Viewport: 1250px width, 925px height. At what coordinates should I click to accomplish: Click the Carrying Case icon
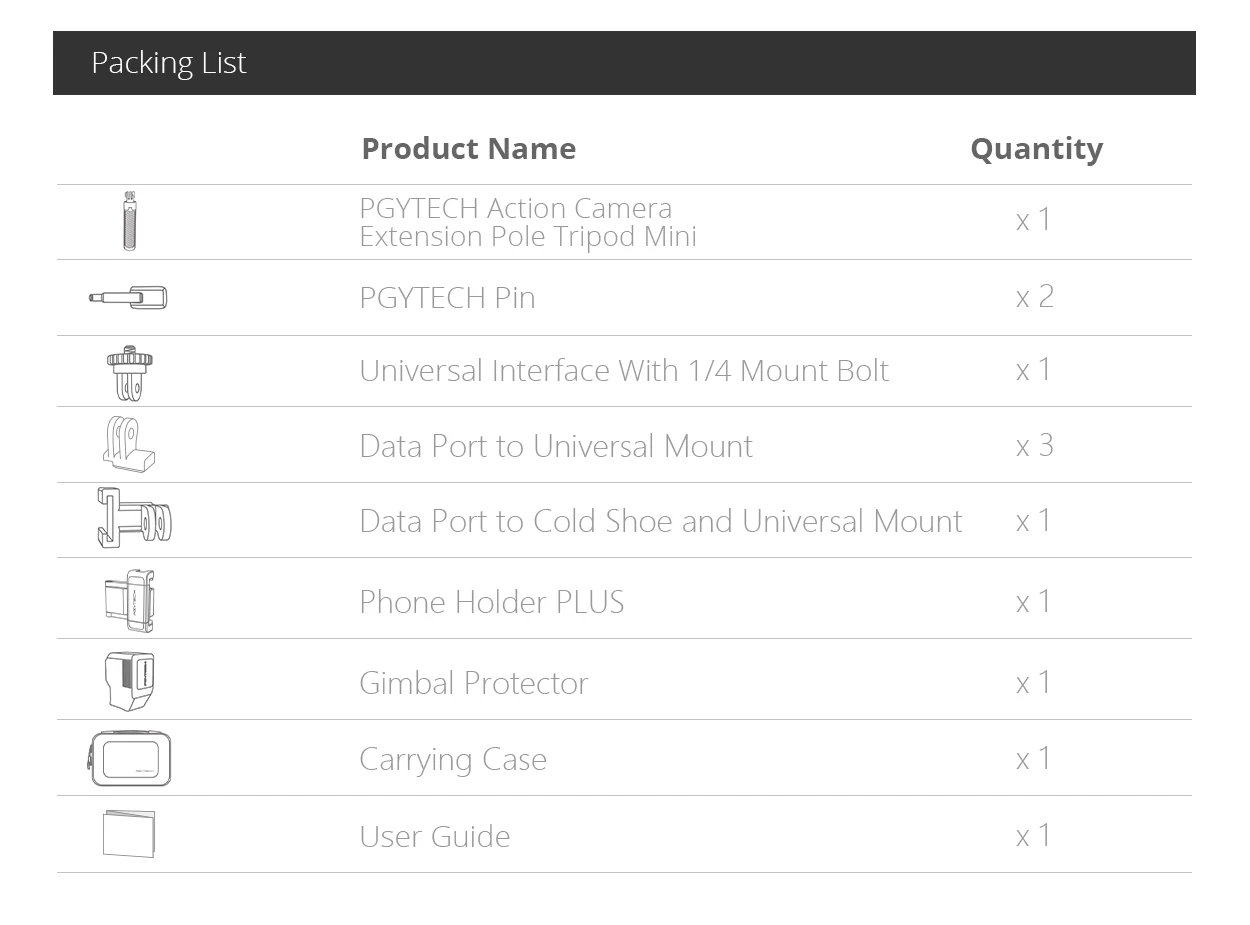(130, 758)
